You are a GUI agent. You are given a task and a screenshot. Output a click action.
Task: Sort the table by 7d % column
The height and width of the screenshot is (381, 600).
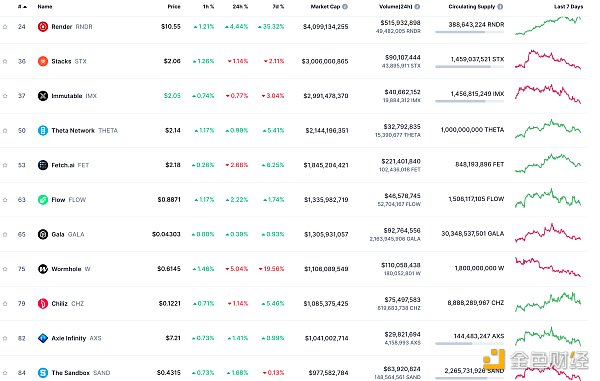pos(278,7)
